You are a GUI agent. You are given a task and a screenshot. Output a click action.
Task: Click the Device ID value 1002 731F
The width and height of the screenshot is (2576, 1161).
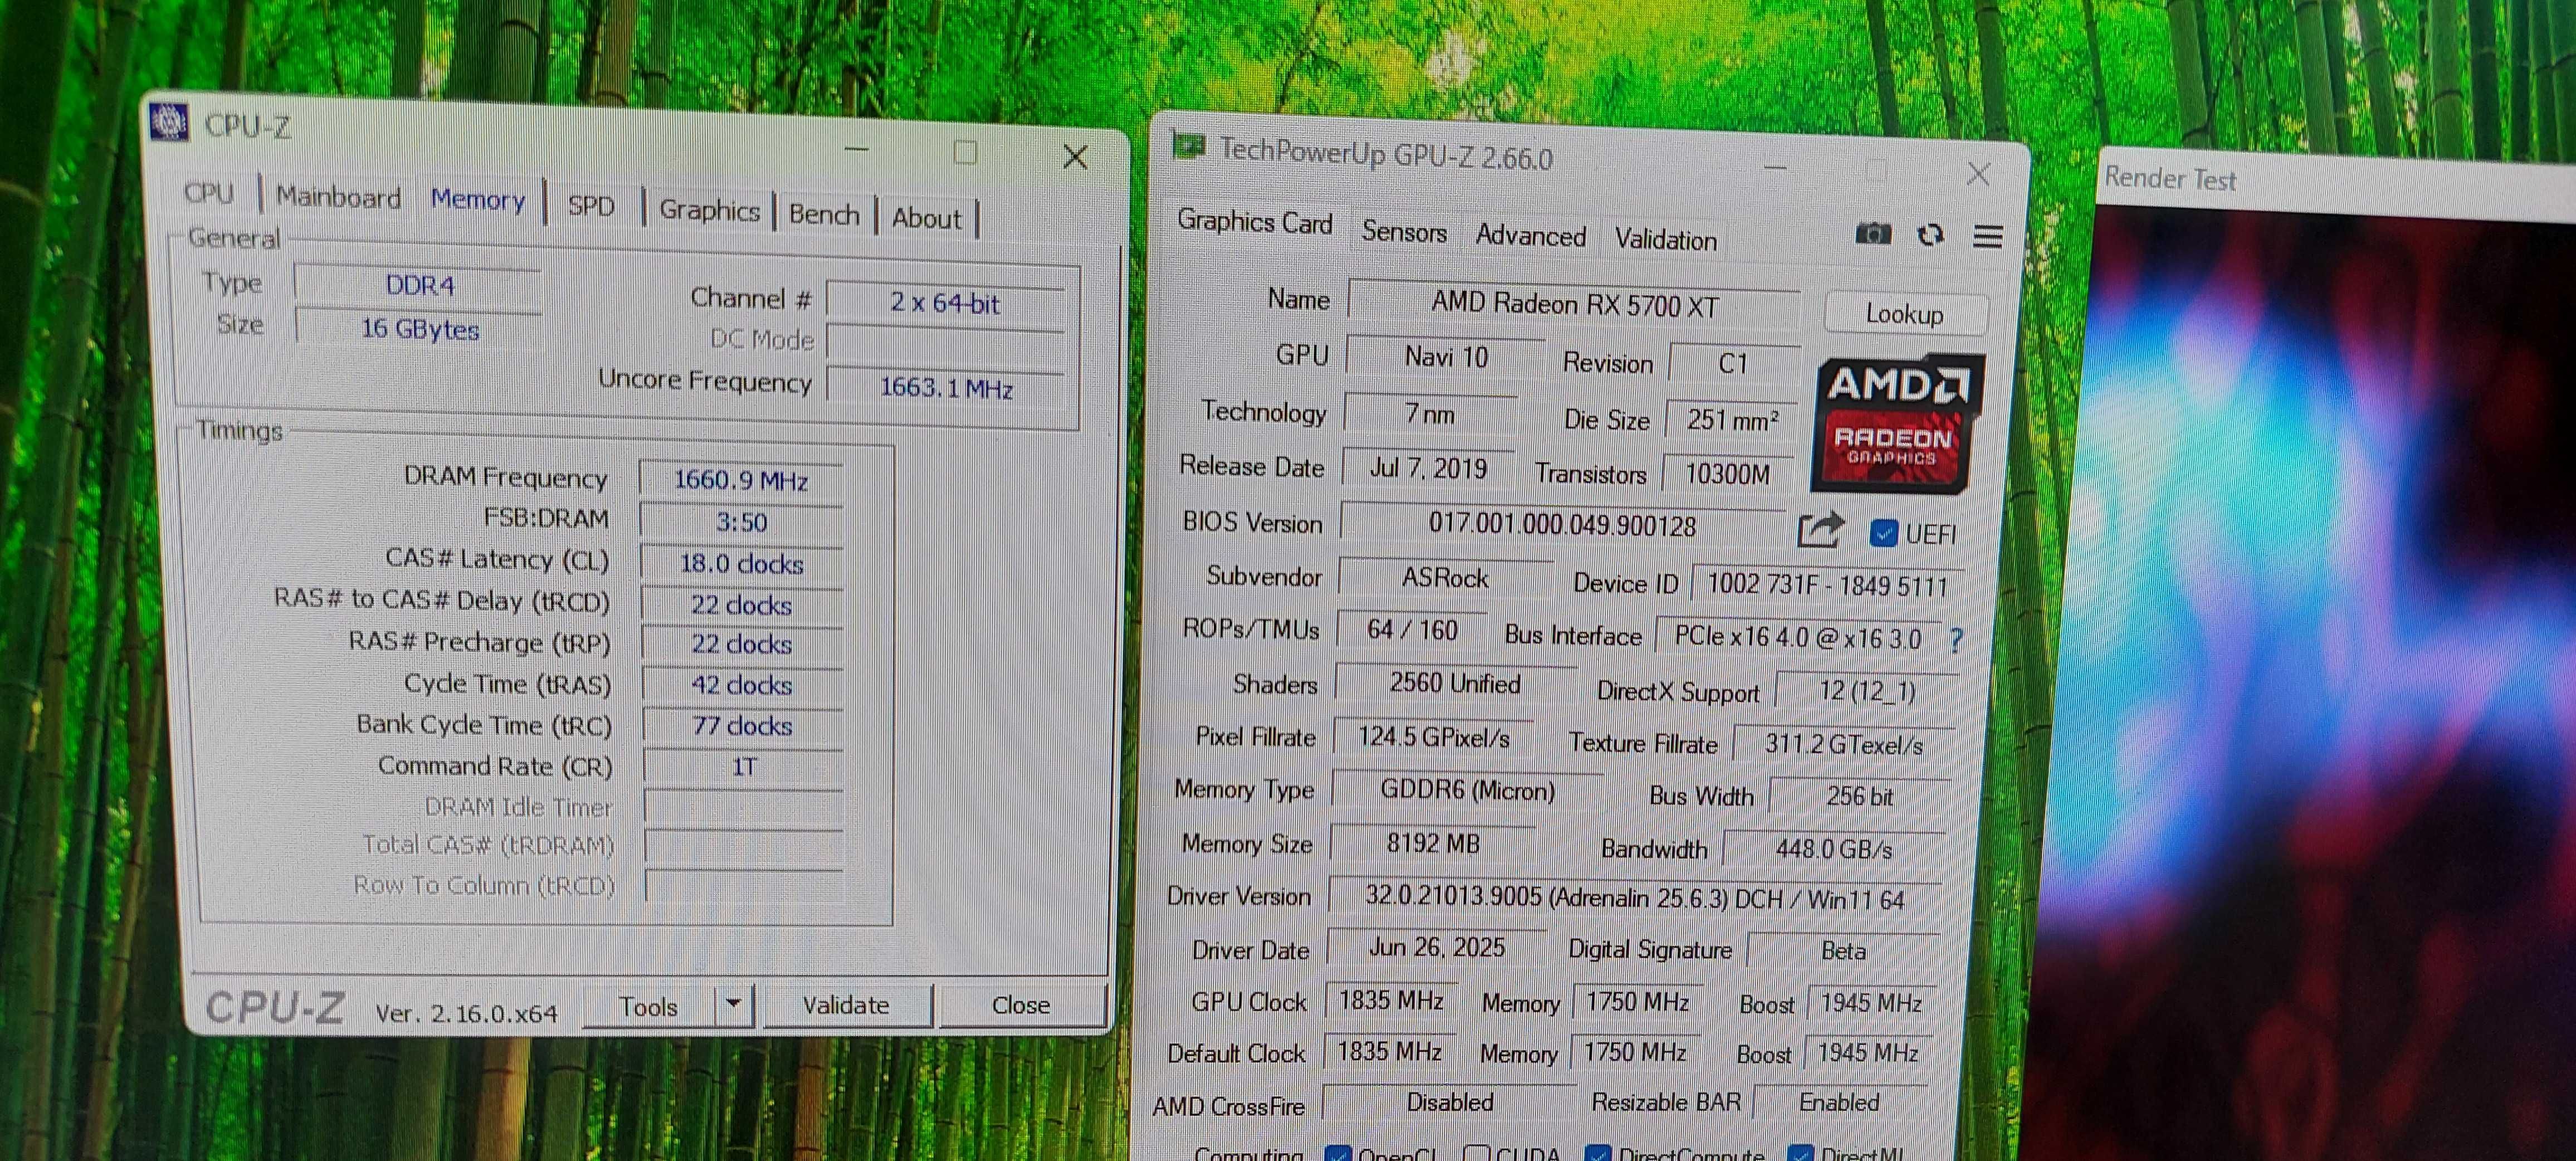point(1827,585)
